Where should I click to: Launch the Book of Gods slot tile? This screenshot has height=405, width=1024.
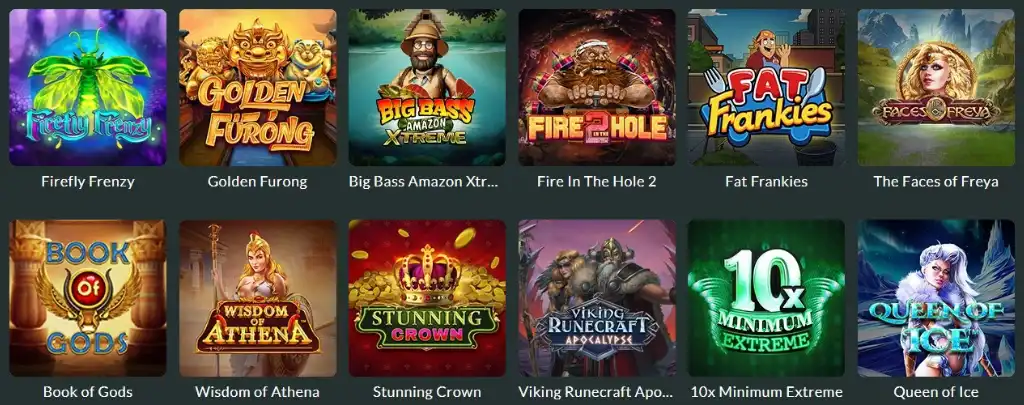(x=88, y=298)
